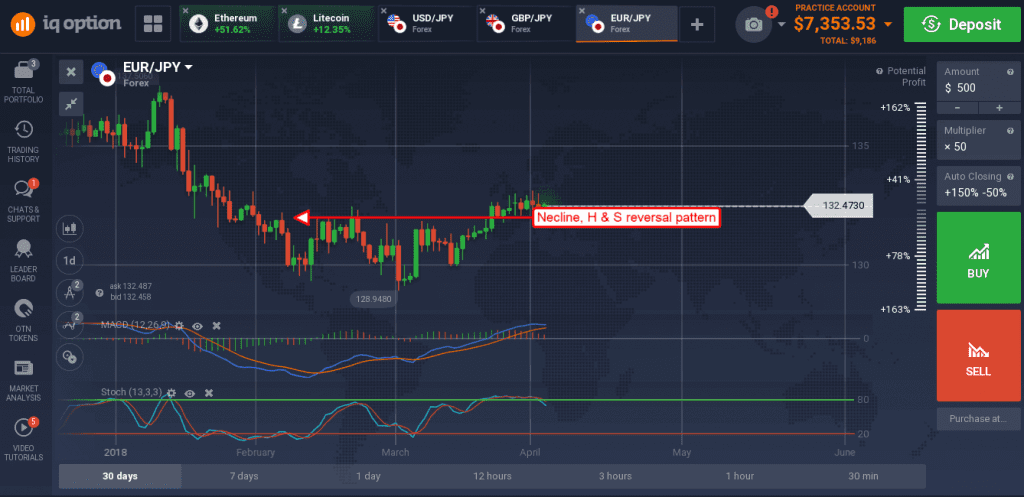Switch to the Ethereum tab
This screenshot has height=497, width=1024.
coord(228,24)
